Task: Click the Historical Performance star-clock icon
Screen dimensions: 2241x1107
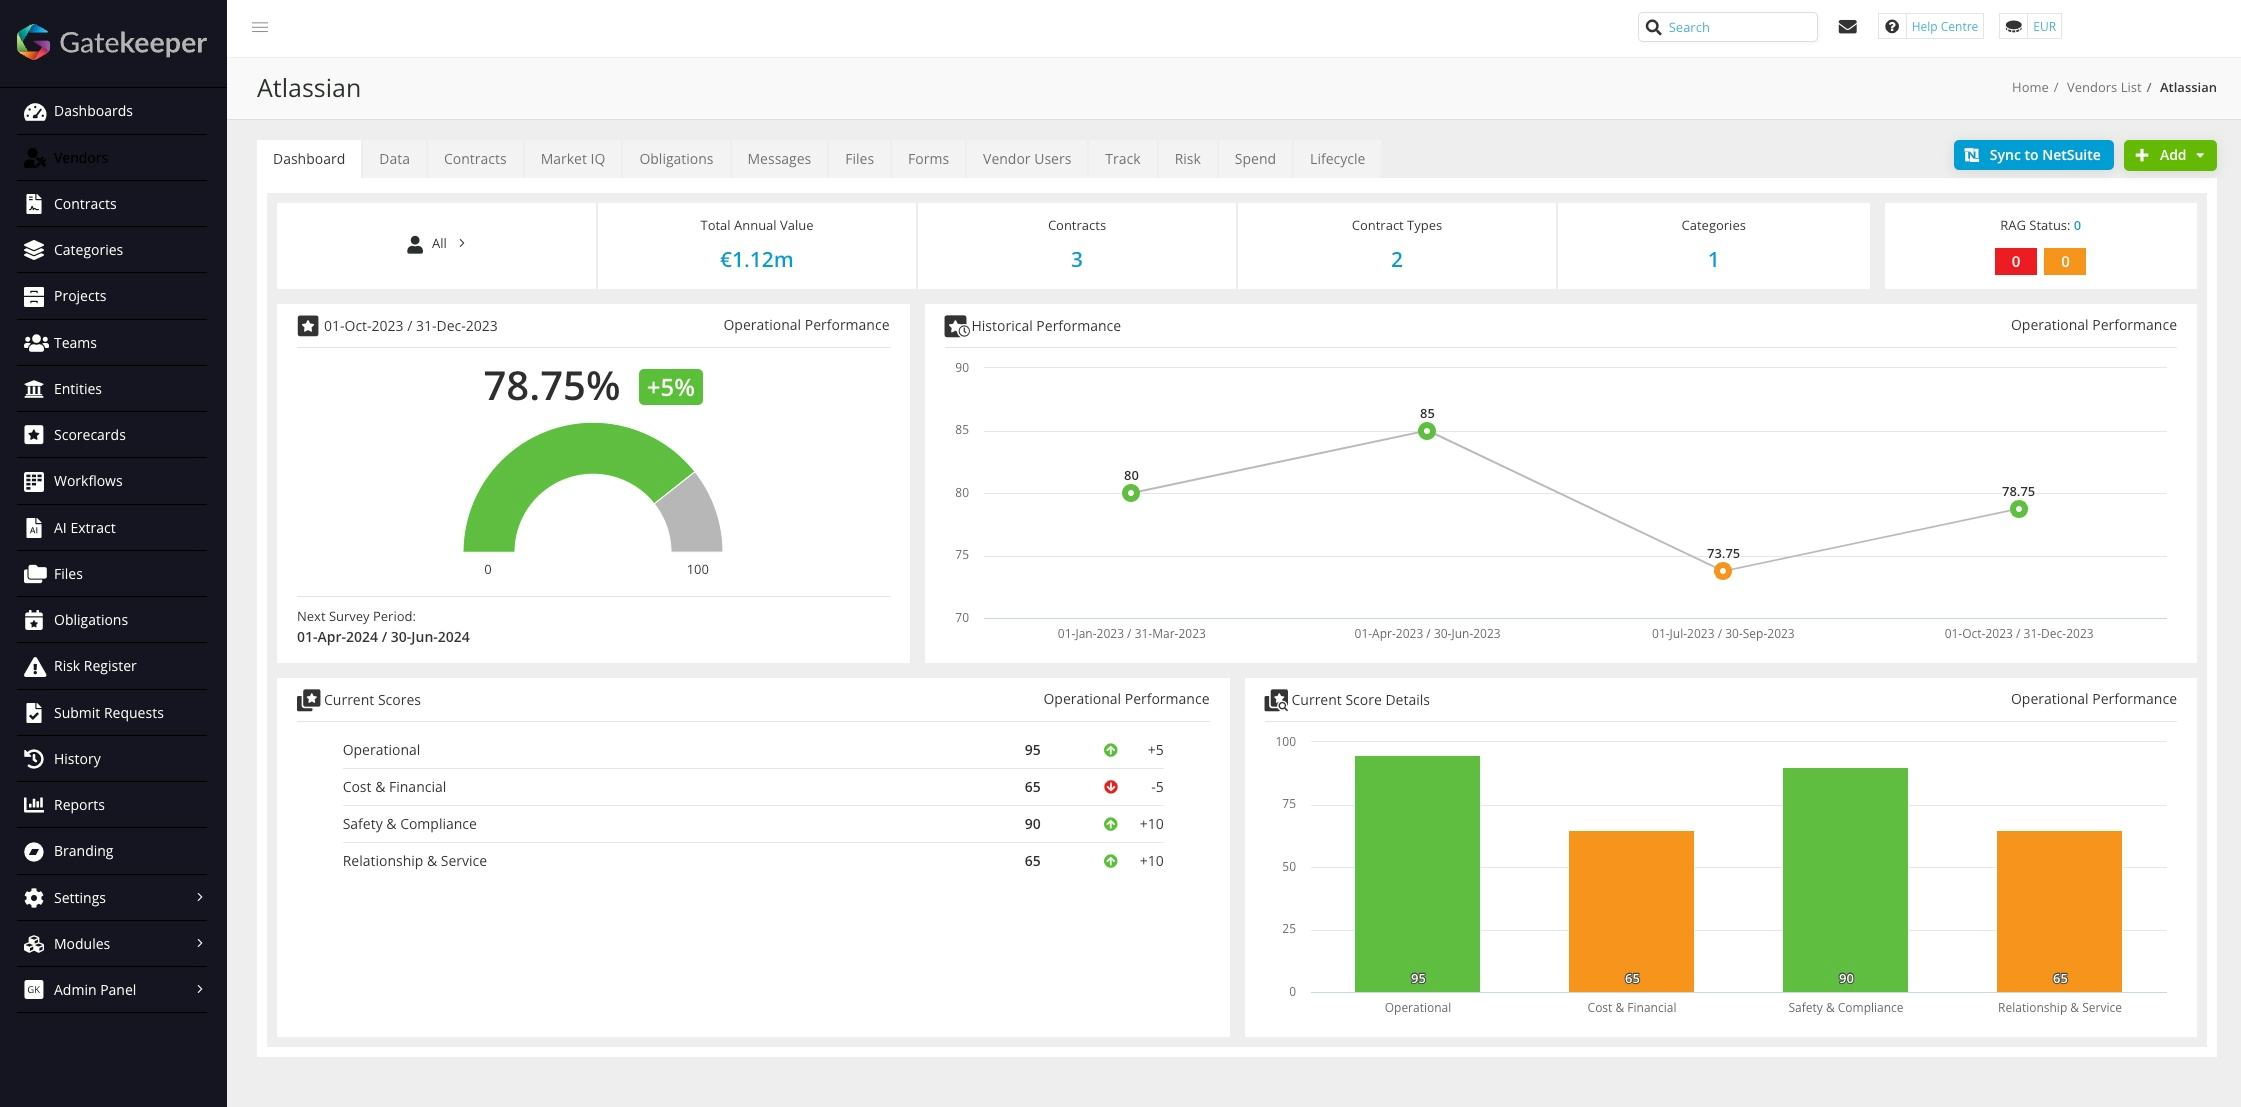Action: click(x=956, y=326)
